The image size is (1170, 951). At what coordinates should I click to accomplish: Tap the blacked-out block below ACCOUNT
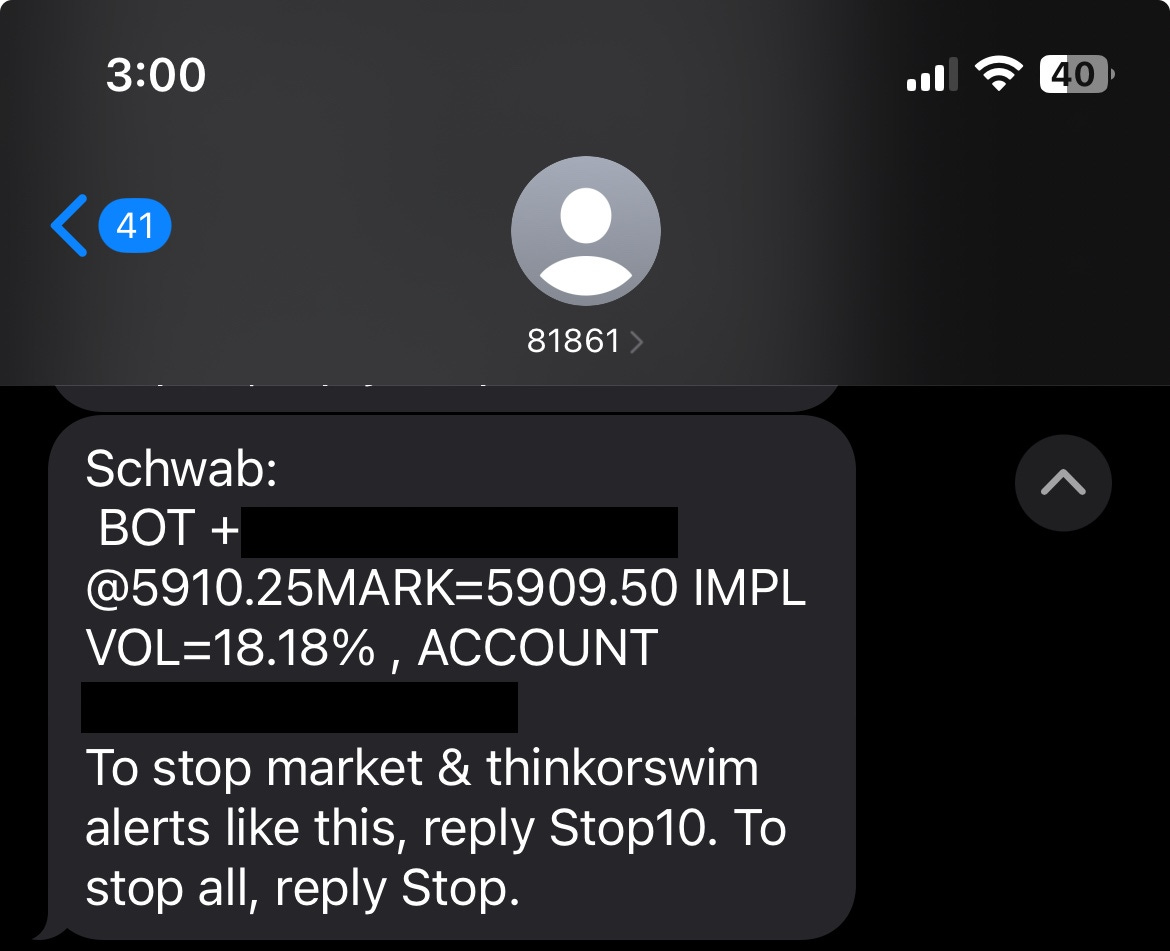click(299, 707)
